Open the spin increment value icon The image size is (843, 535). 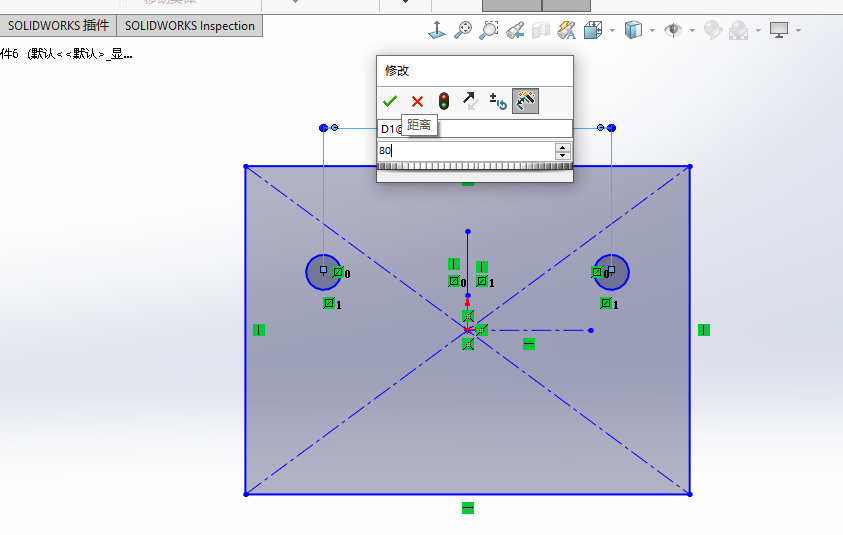click(x=498, y=101)
